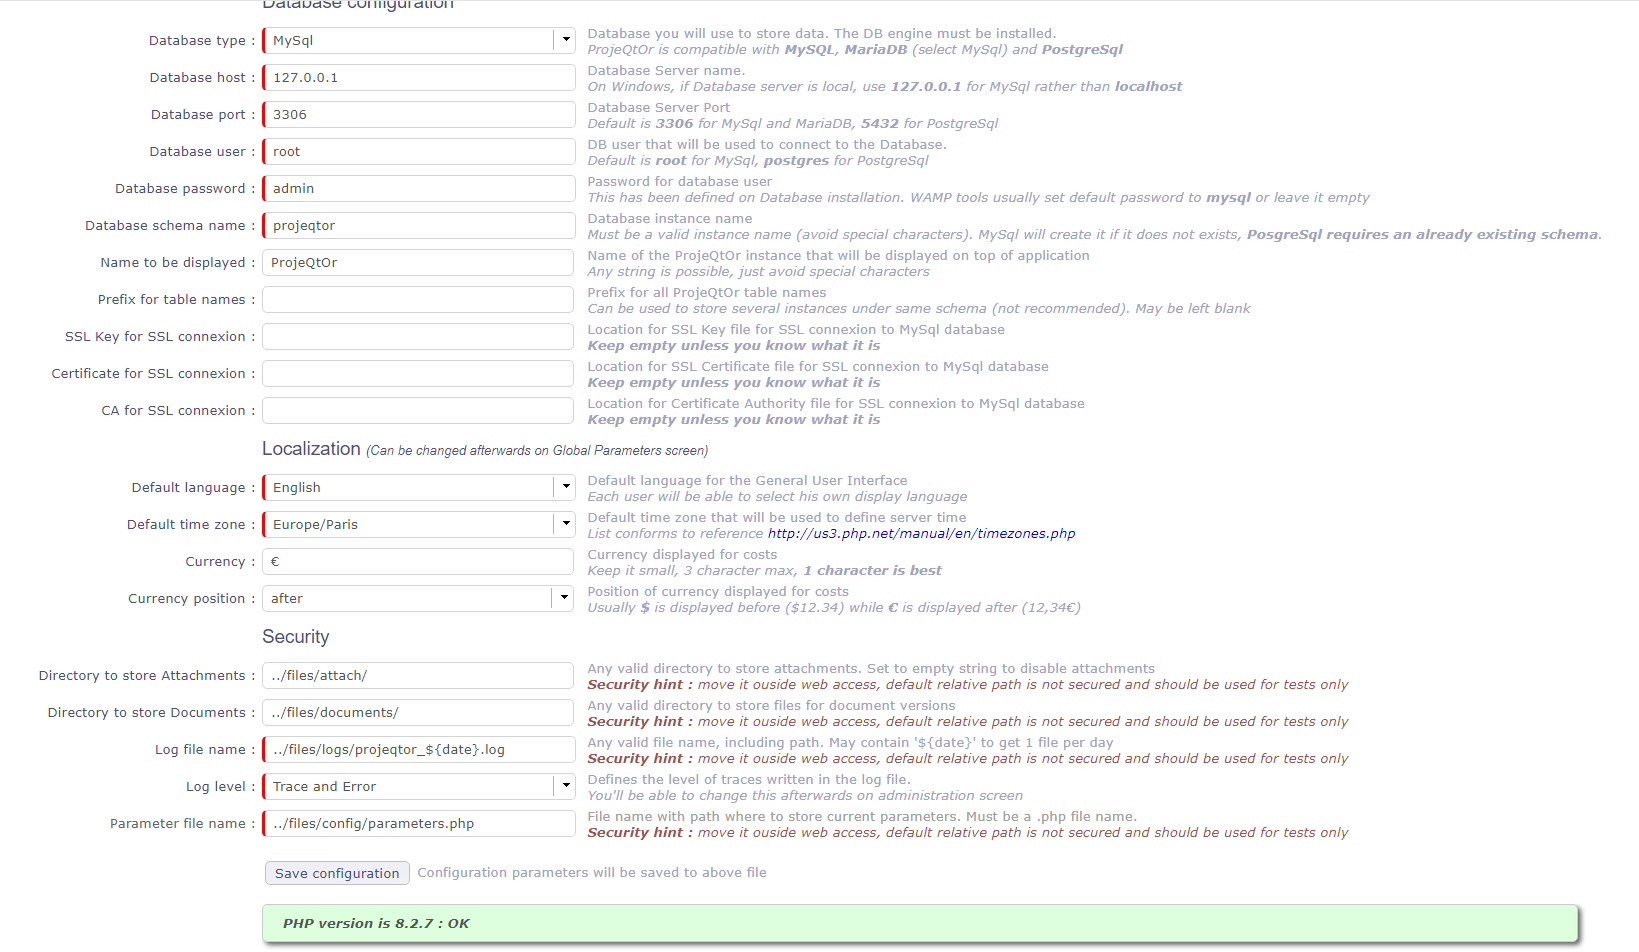
Task: Open the PHP timezones reference link
Action: [921, 534]
